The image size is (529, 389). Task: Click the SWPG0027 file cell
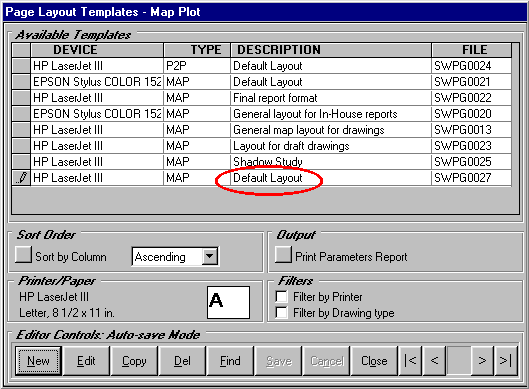471,178
